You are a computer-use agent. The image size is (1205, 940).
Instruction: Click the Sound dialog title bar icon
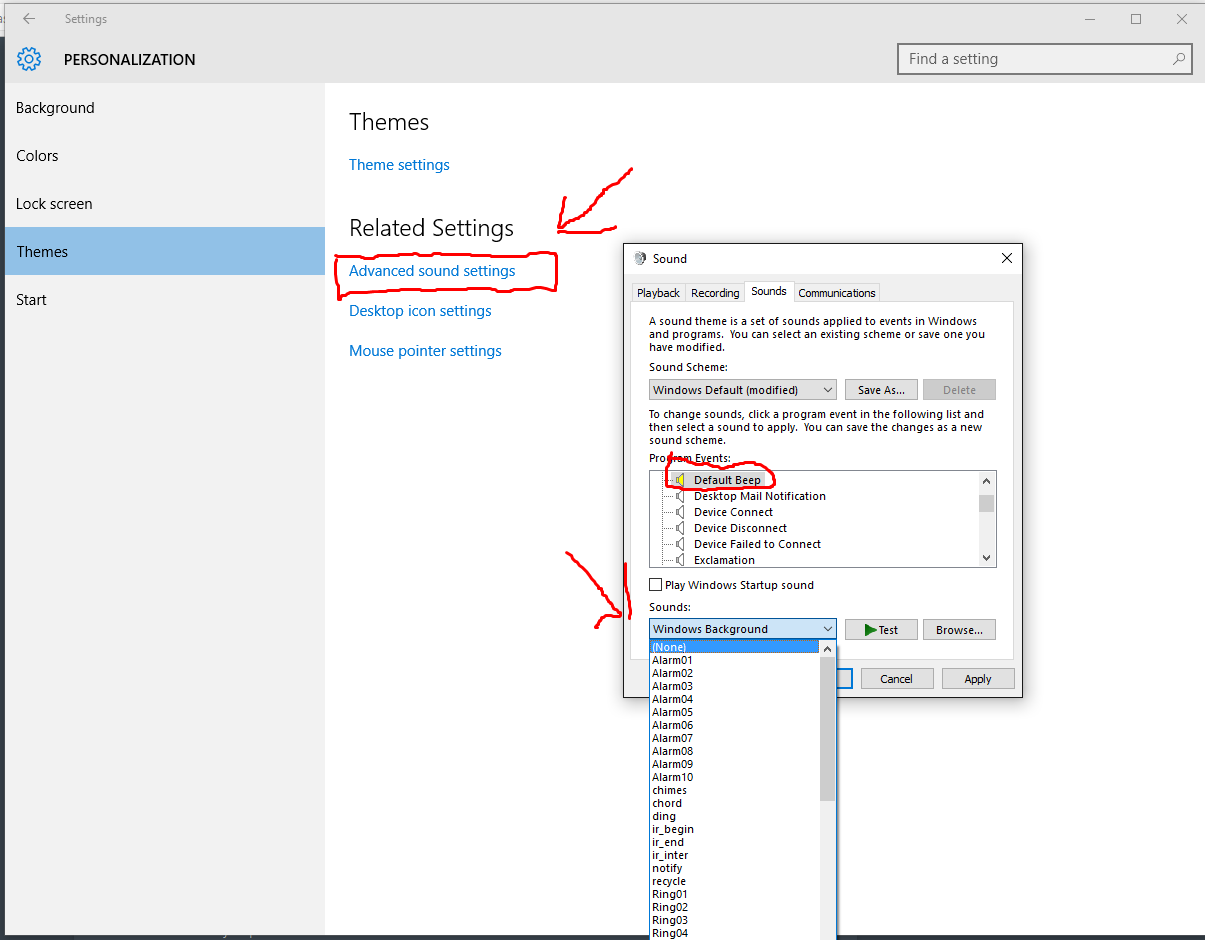click(640, 258)
